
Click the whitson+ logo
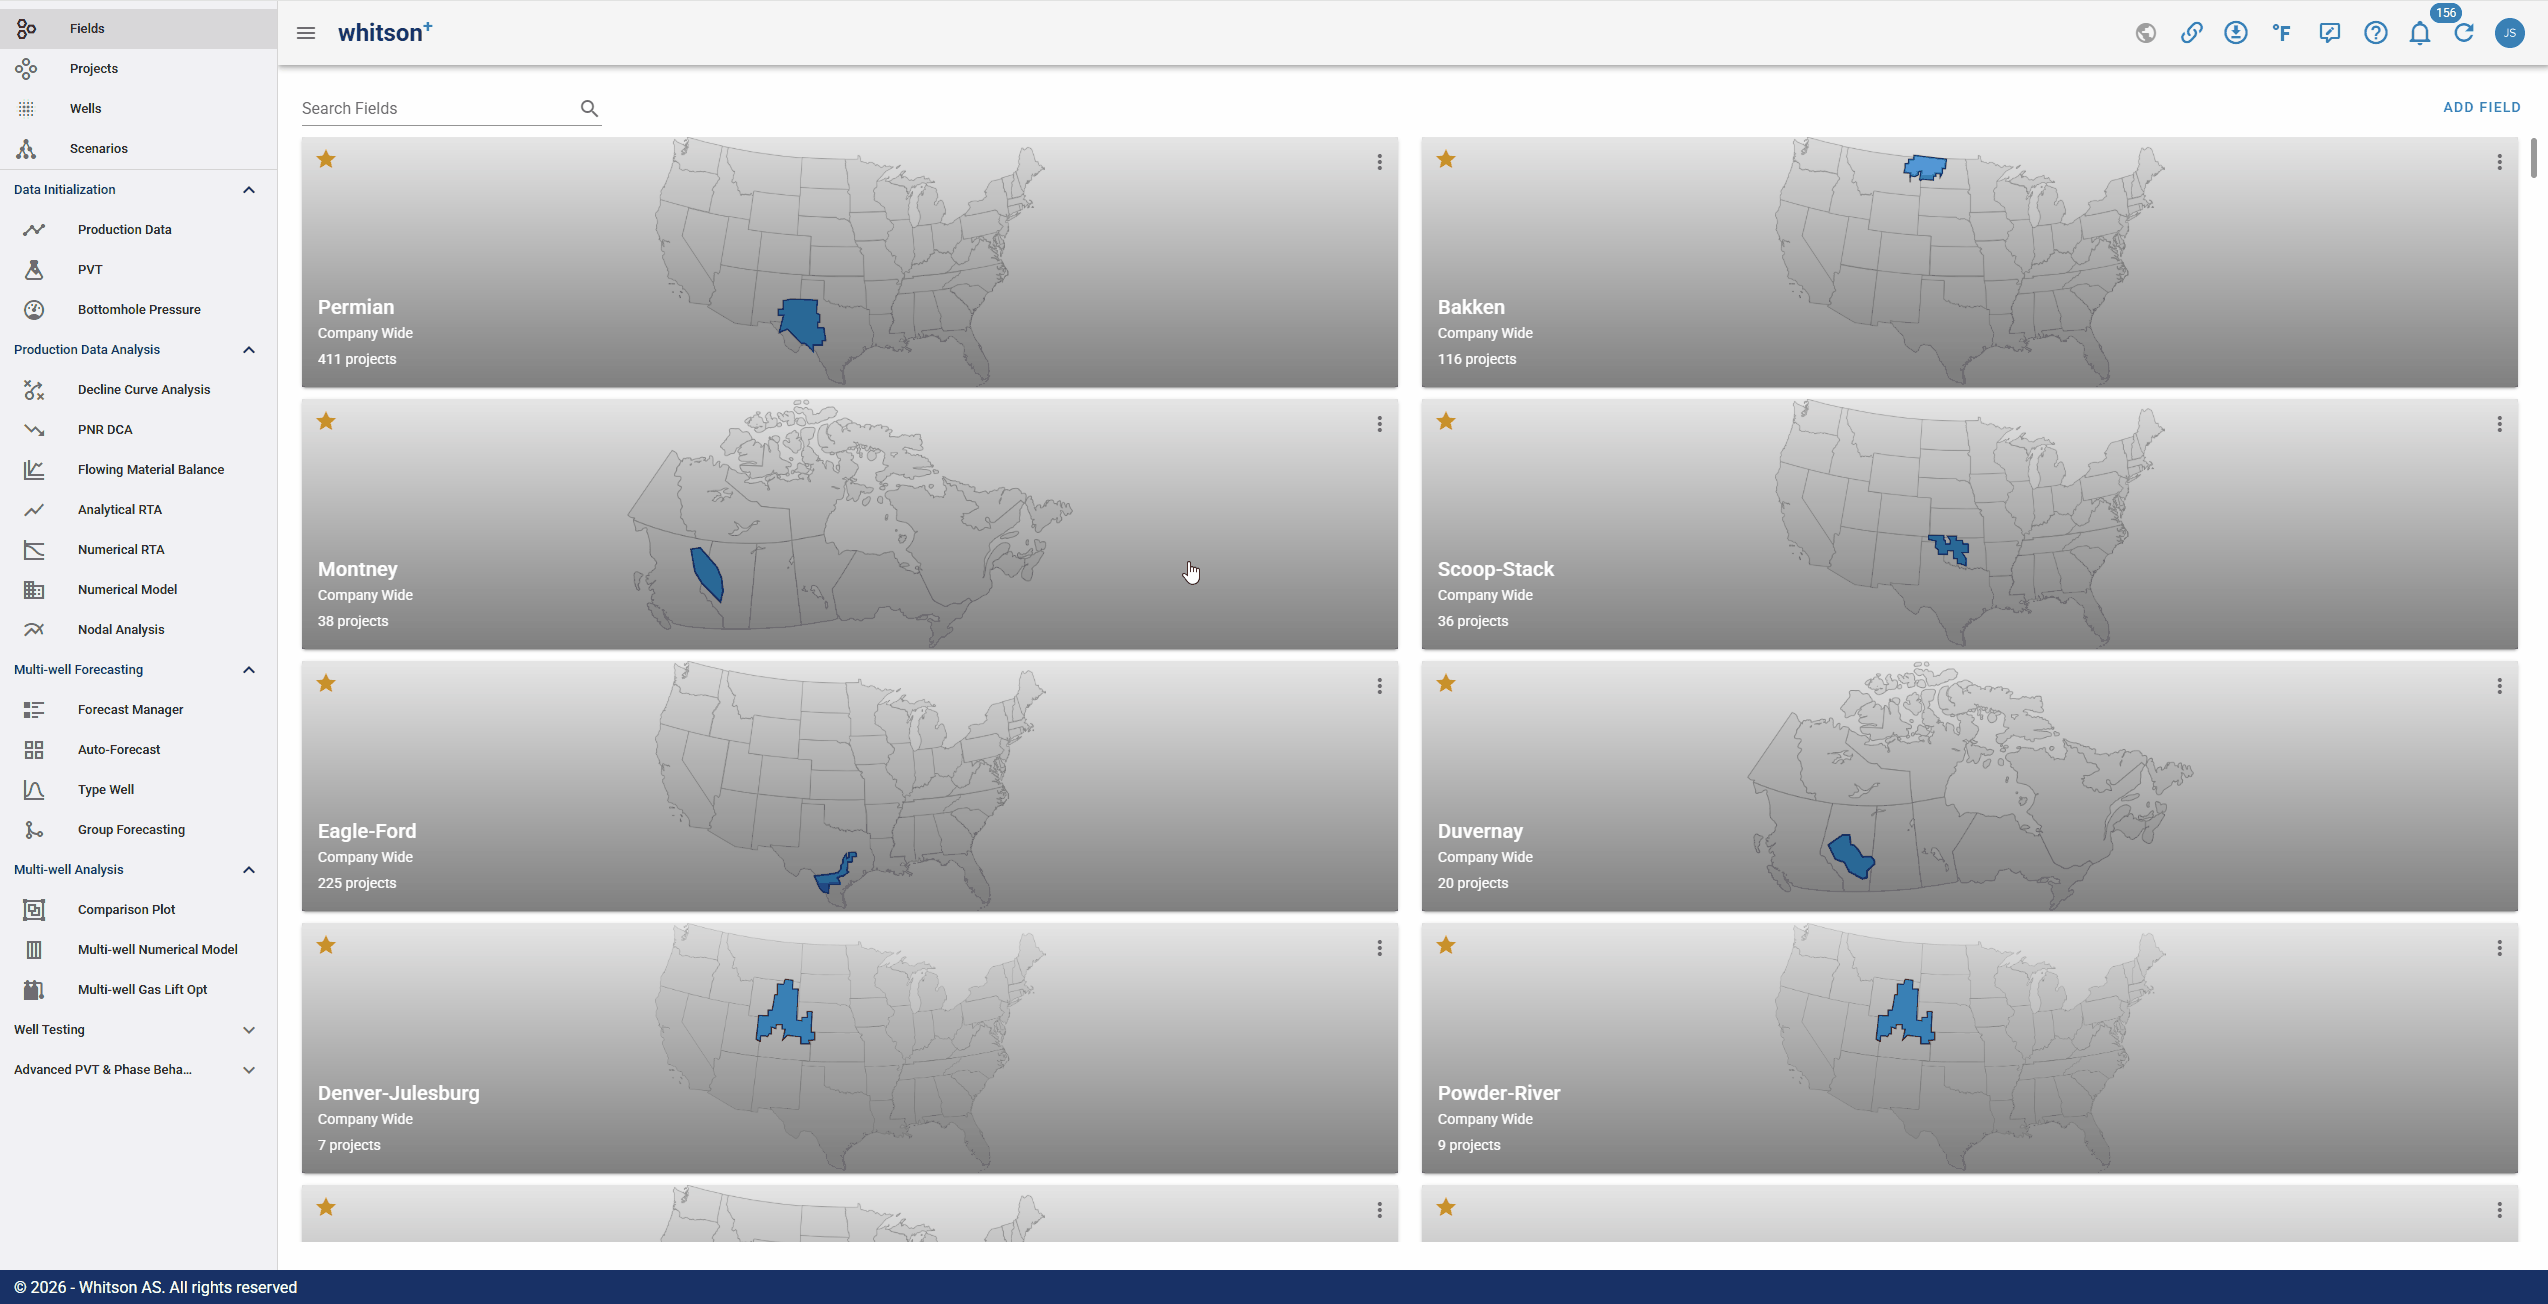coord(385,32)
